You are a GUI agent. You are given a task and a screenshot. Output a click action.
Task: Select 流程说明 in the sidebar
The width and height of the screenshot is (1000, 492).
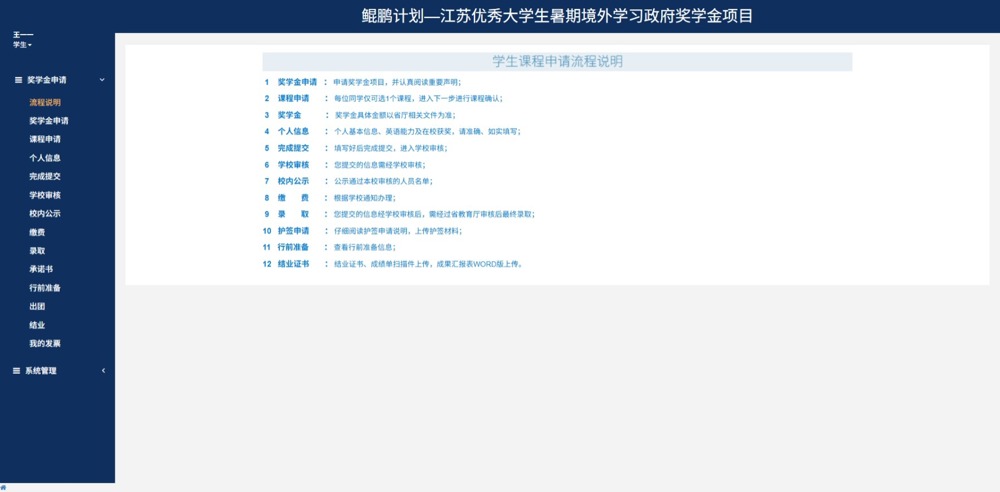[x=45, y=102]
